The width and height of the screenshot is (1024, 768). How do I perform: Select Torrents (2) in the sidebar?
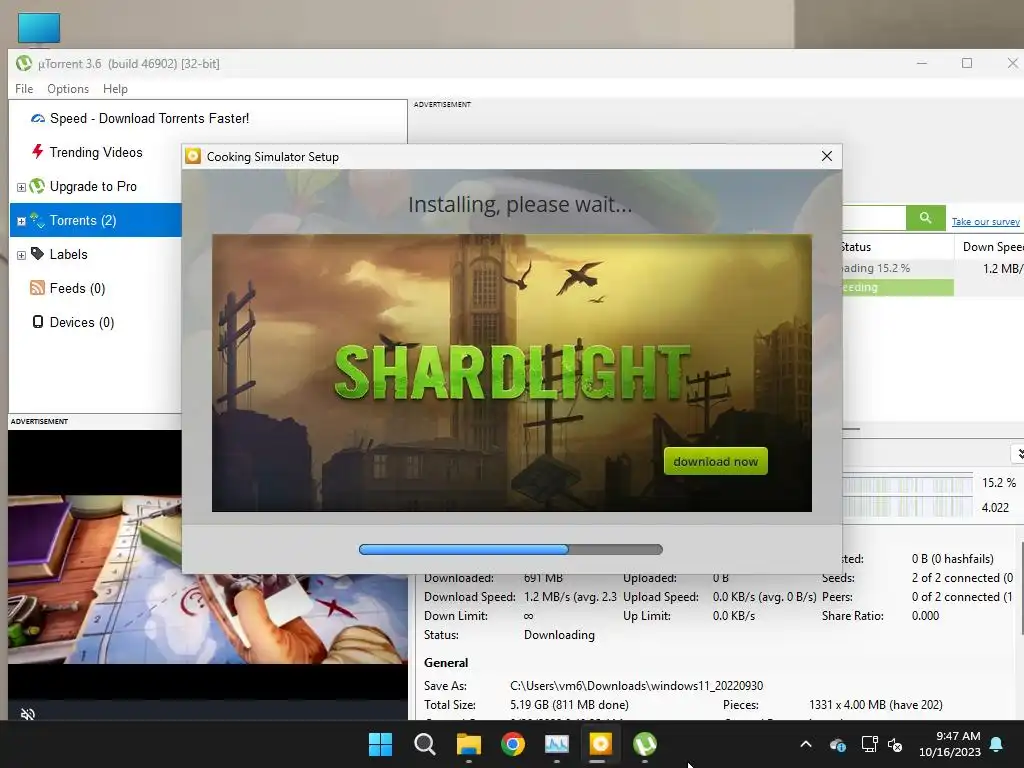[83, 220]
